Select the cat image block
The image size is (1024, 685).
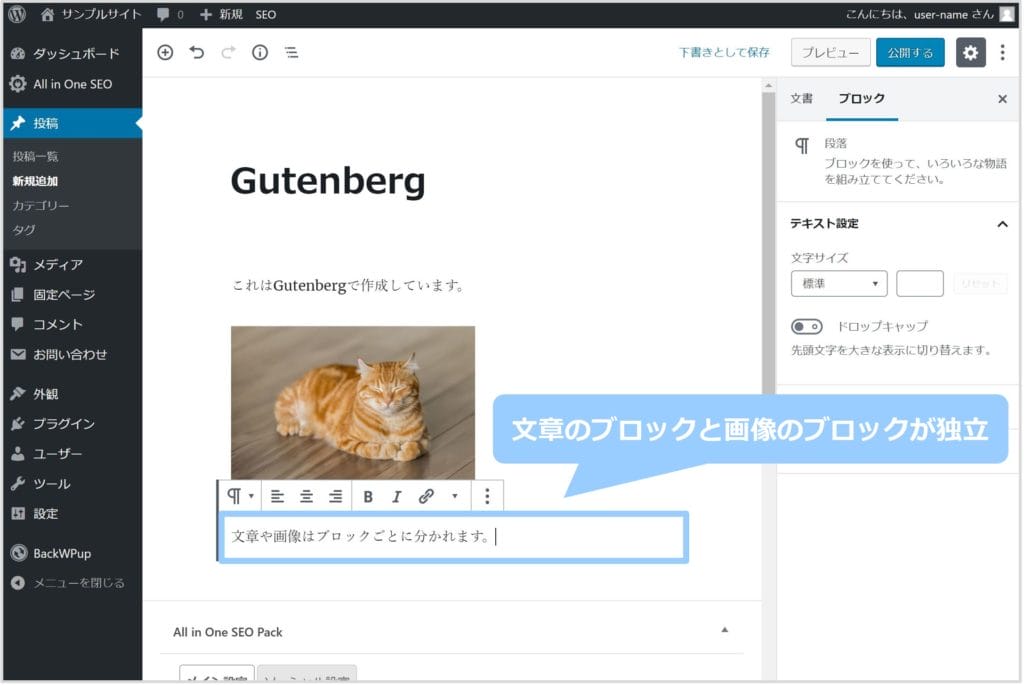(353, 402)
